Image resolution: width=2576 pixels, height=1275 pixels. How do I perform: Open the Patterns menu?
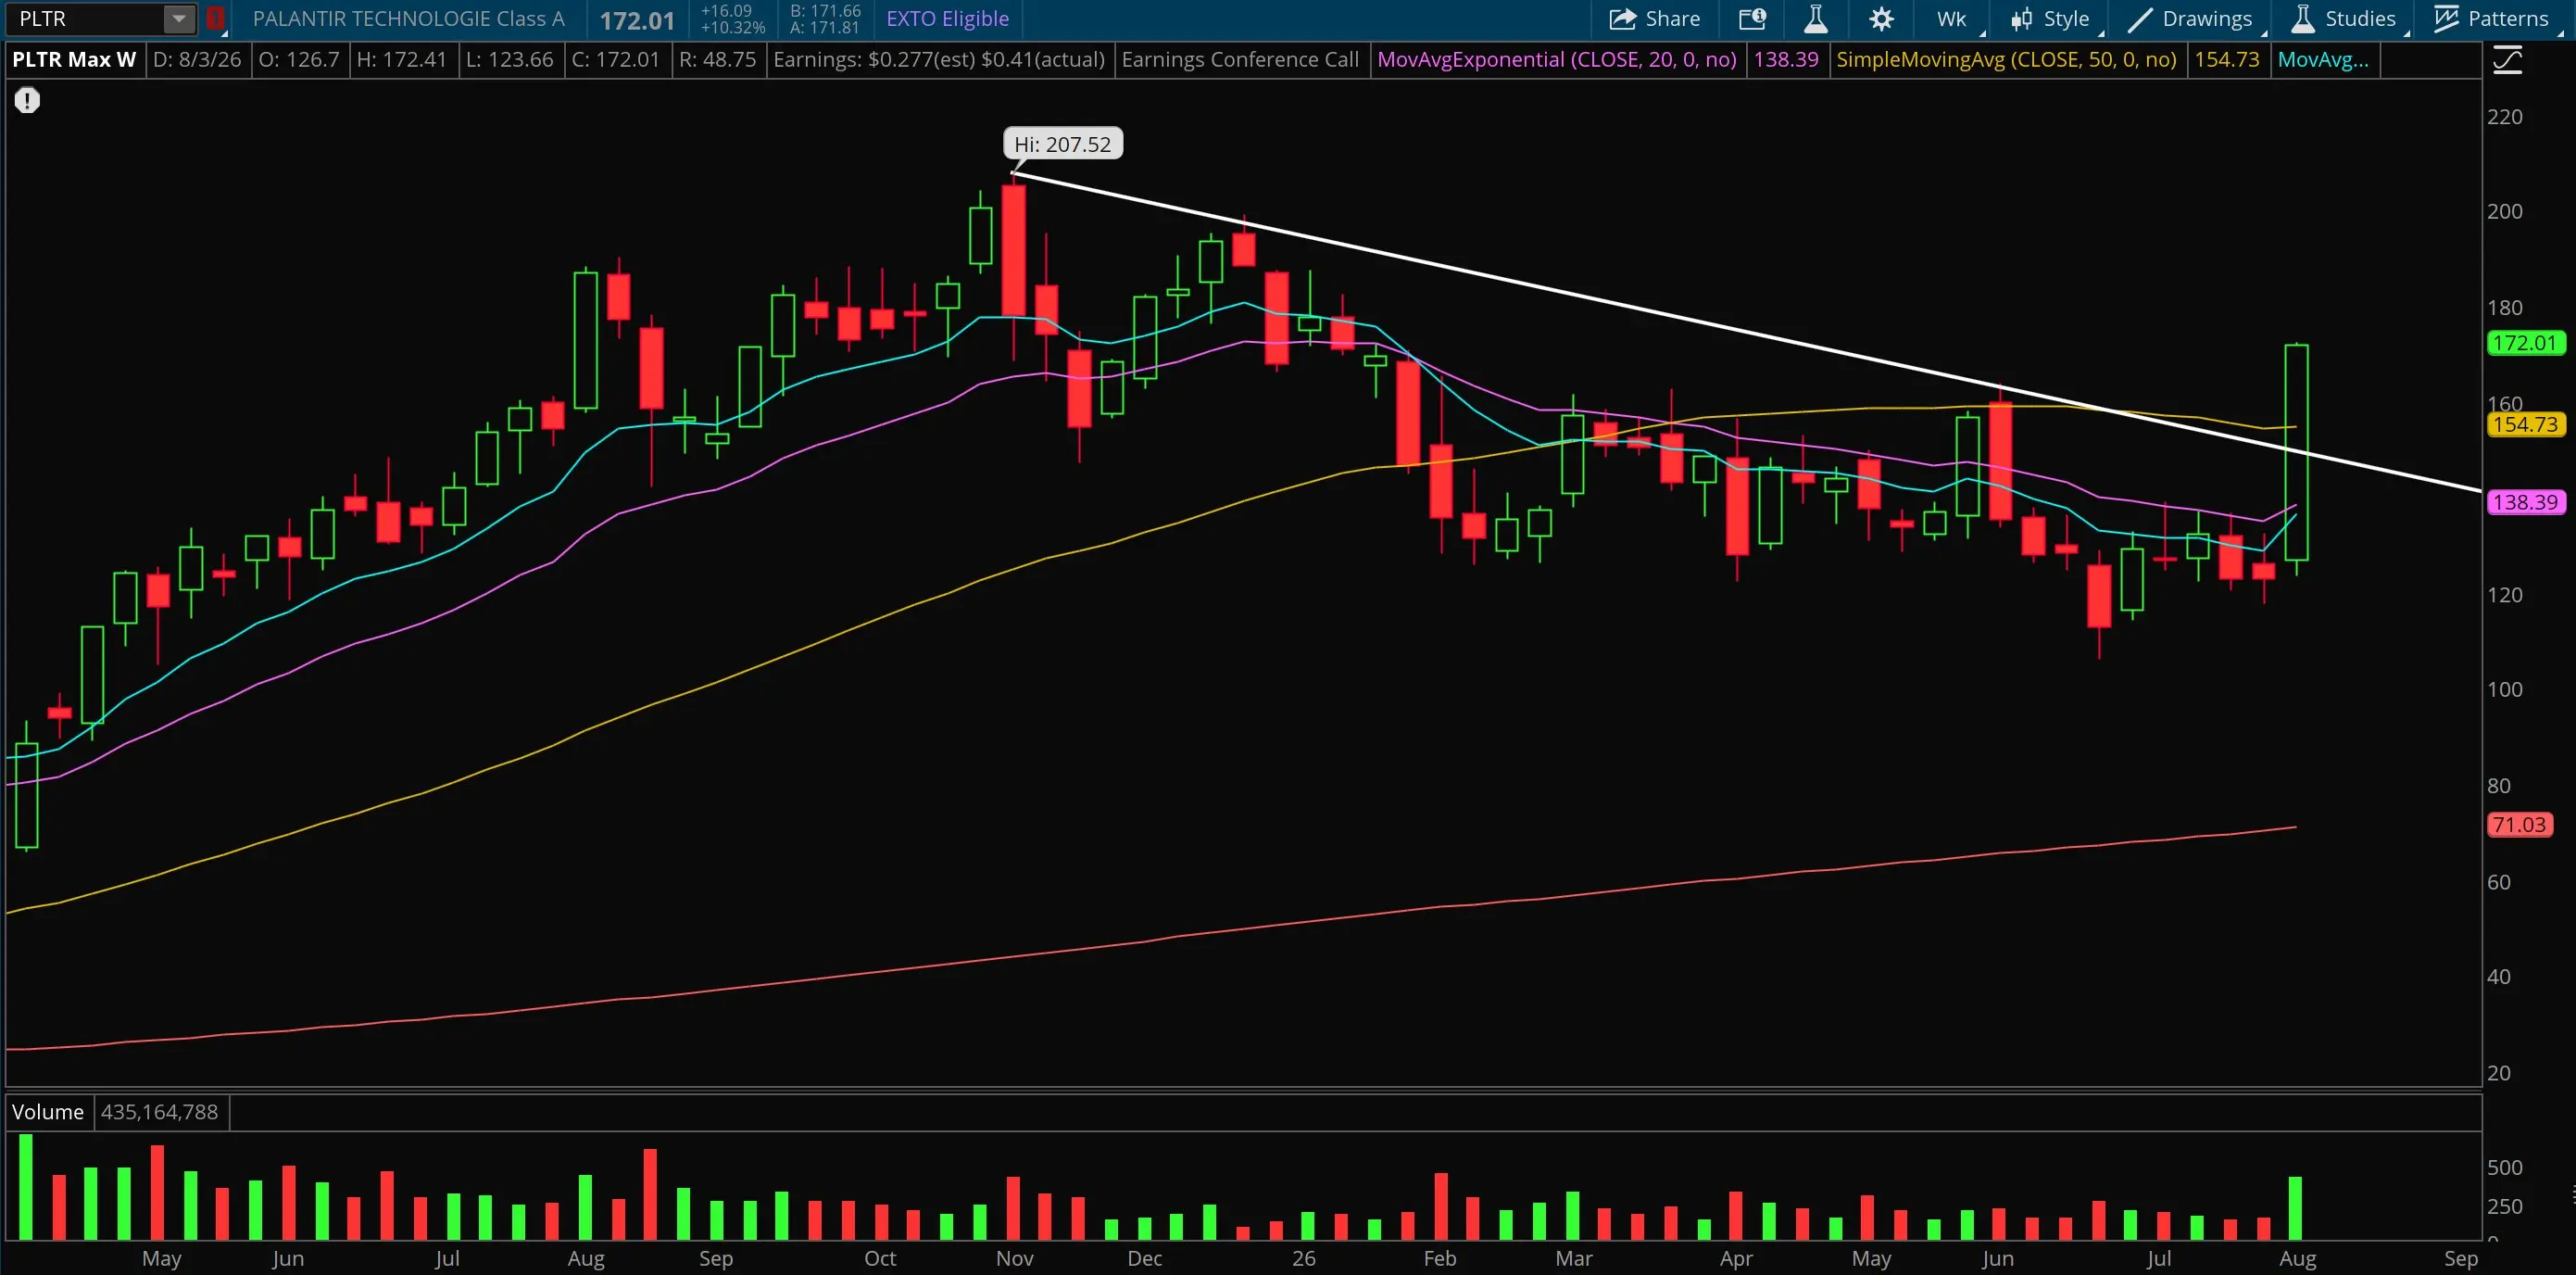(x=2491, y=18)
